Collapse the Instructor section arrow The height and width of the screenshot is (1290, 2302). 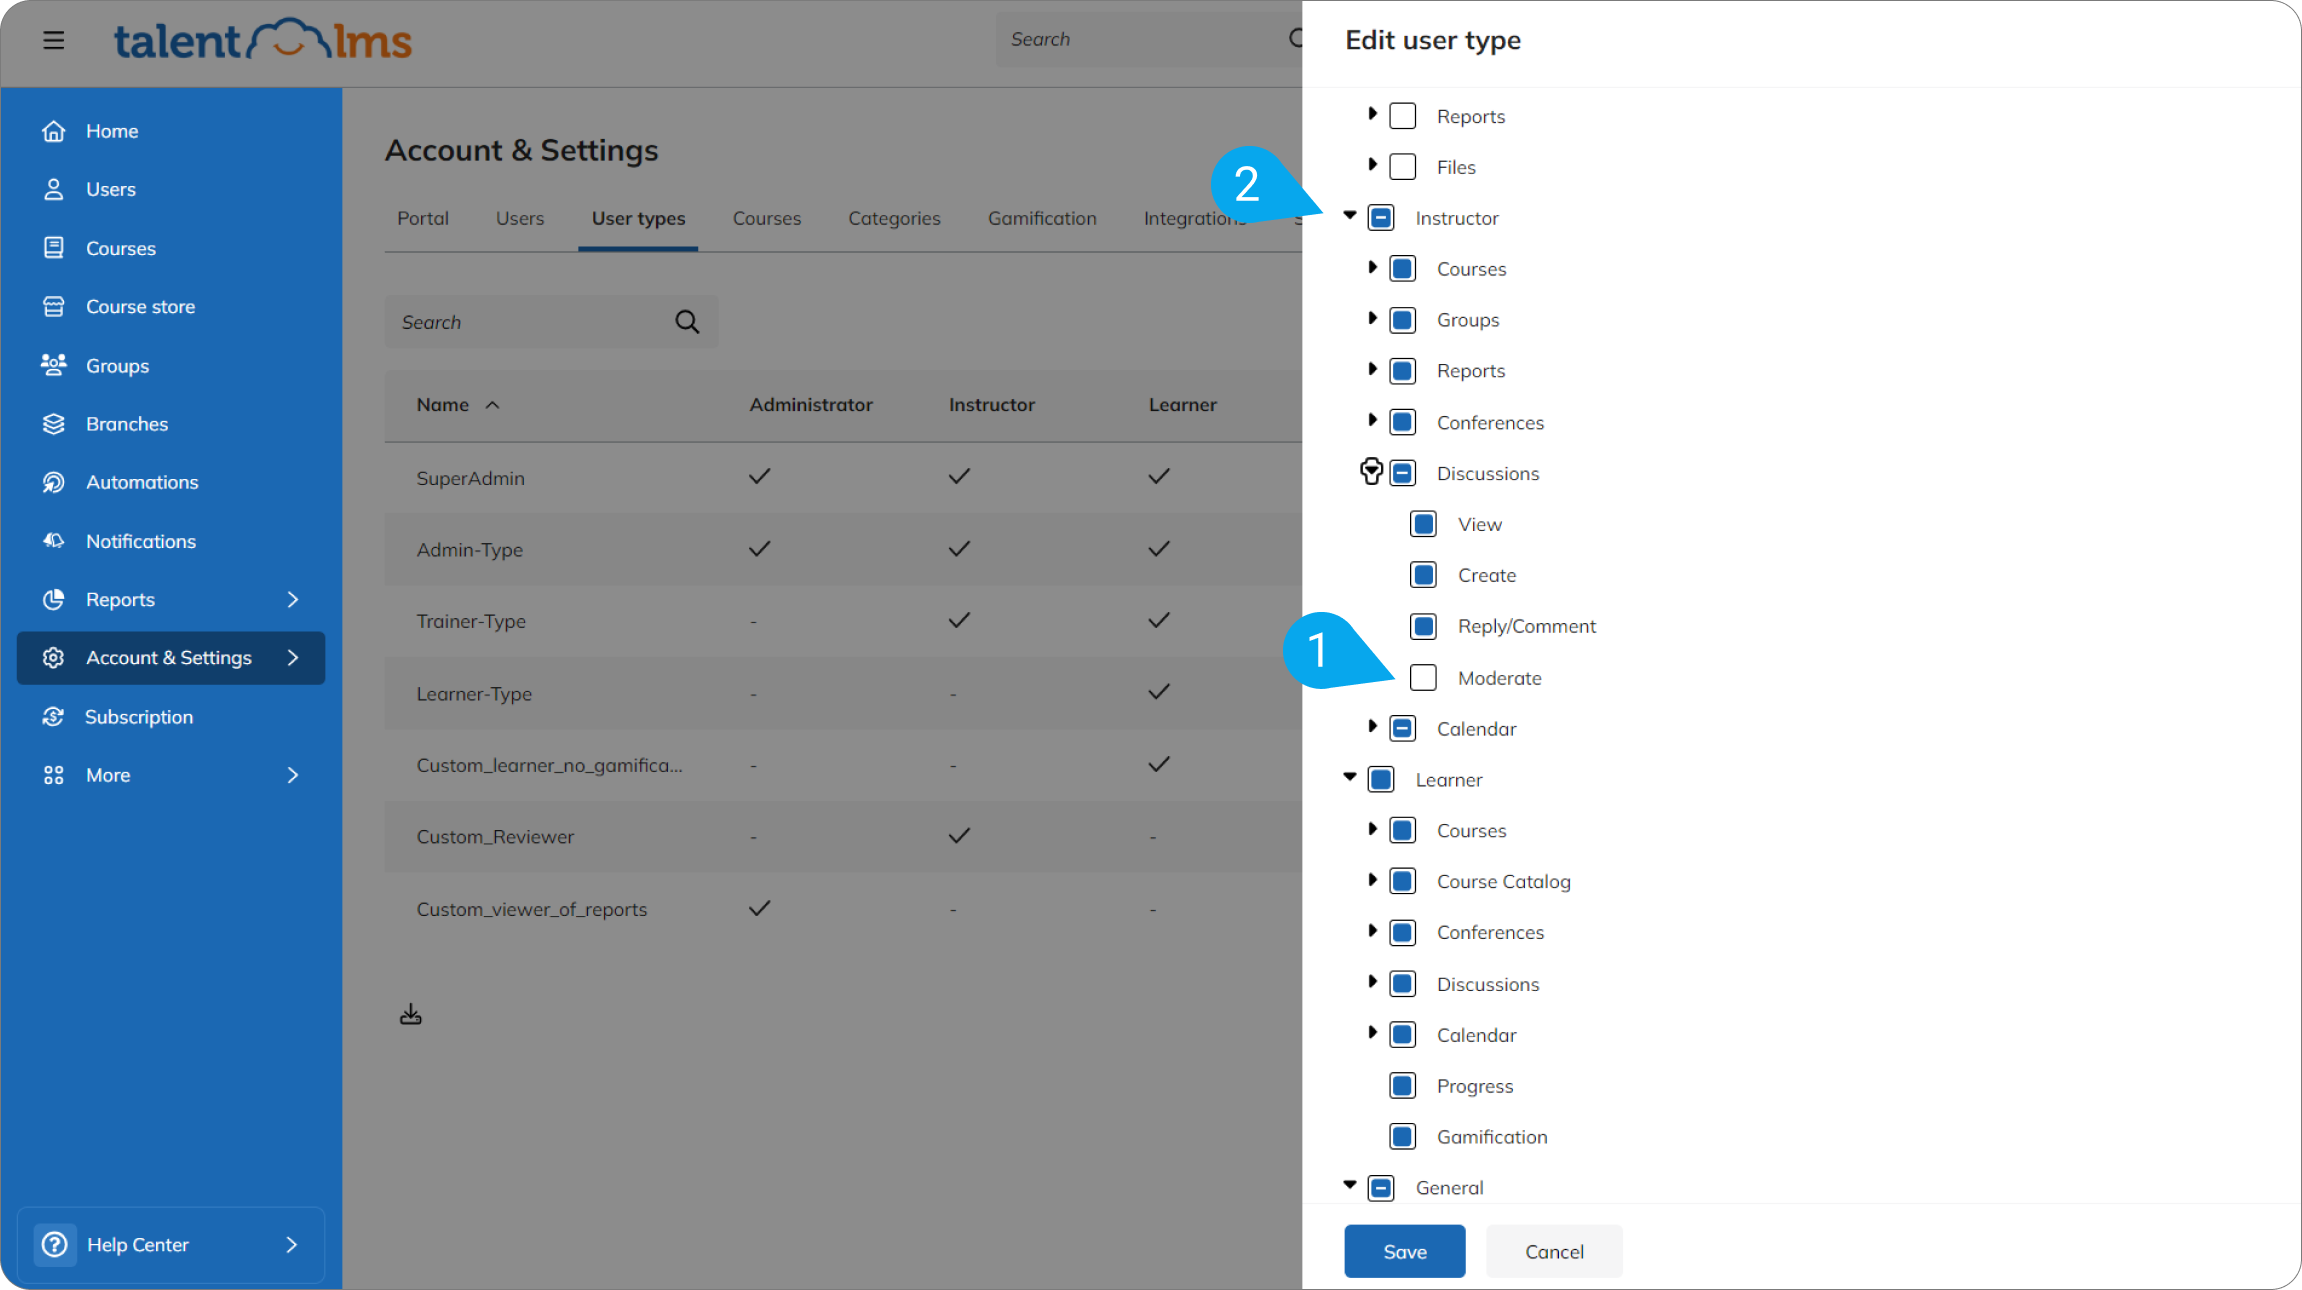[x=1350, y=216]
